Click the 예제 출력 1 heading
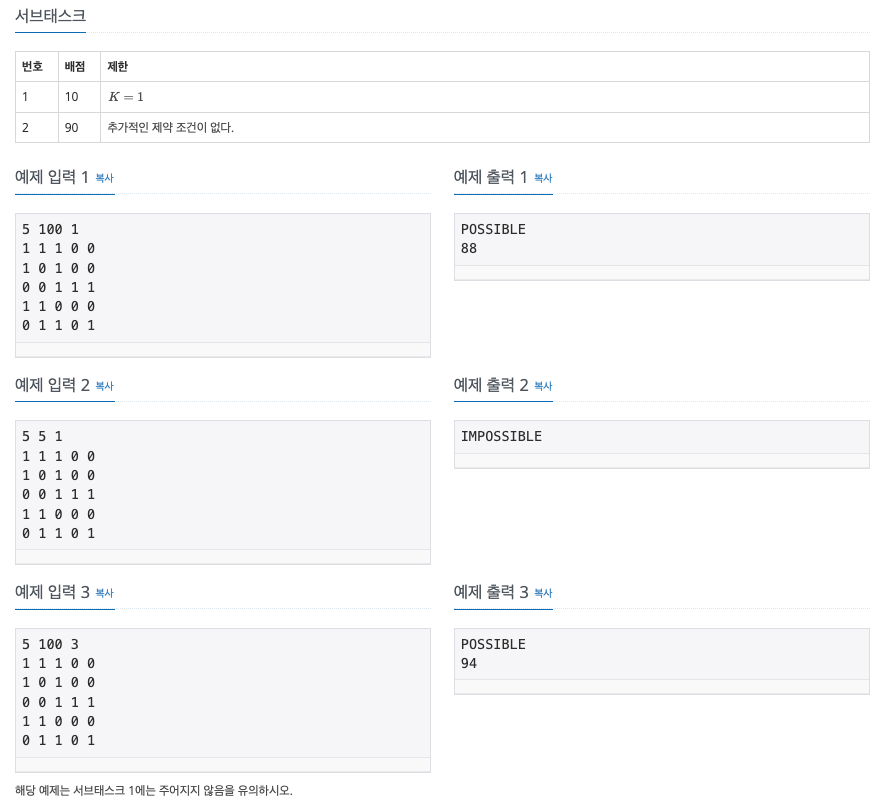Screen dimensions: 894x806 coord(490,177)
